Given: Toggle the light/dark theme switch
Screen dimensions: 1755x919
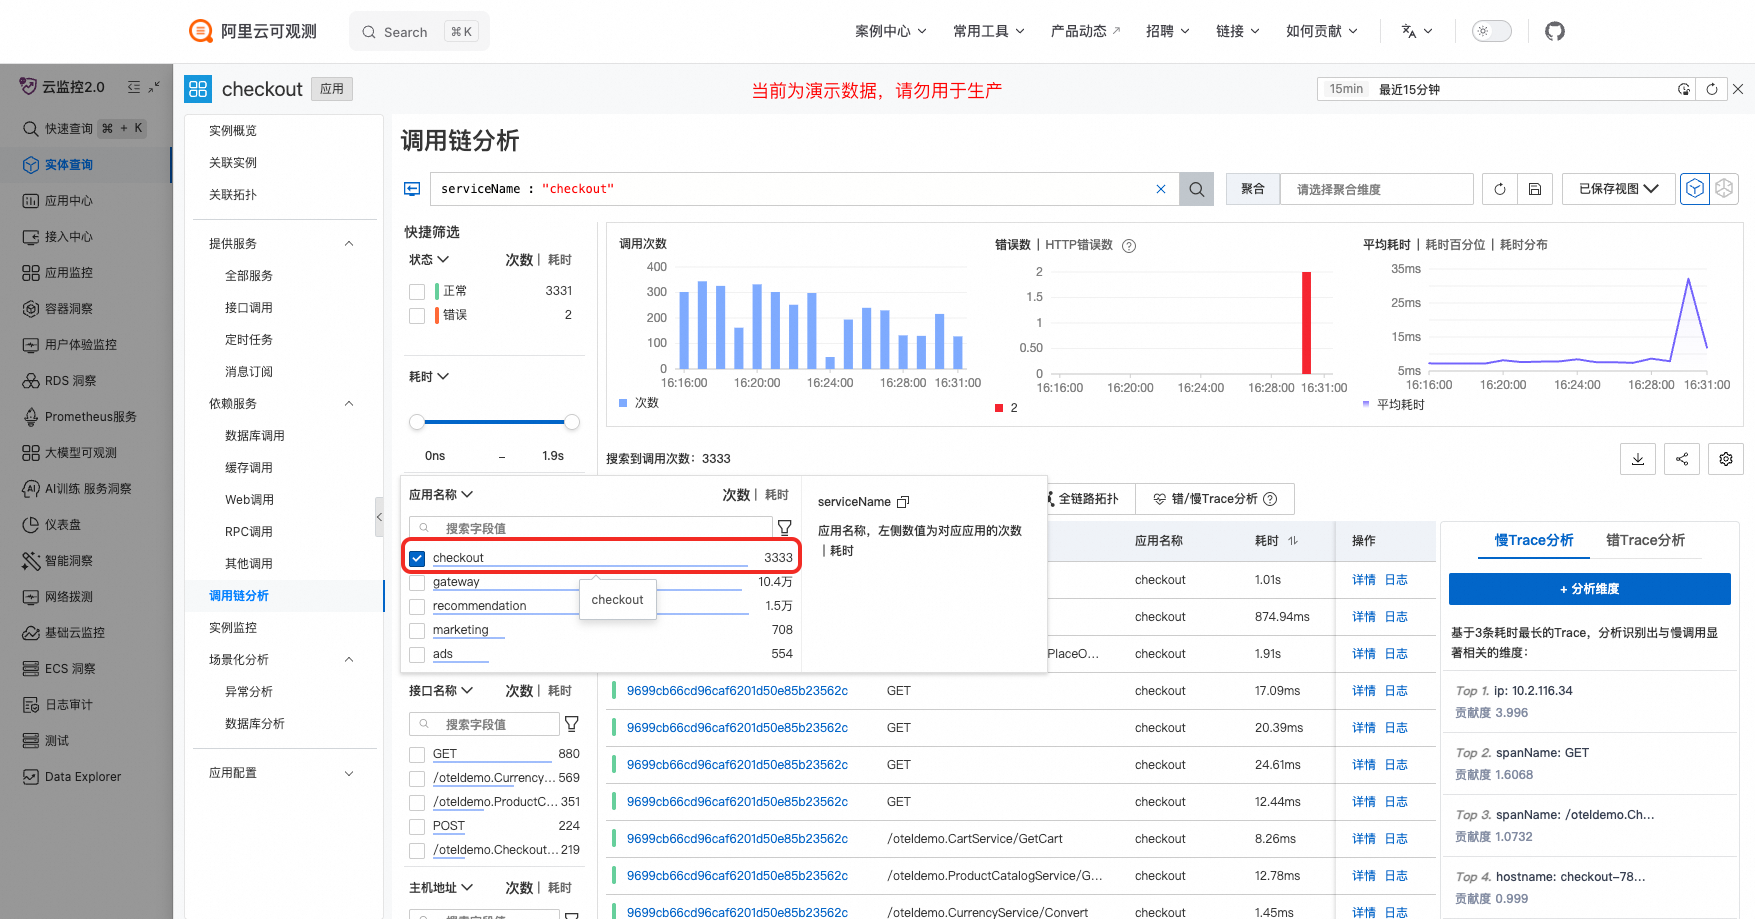Looking at the screenshot, I should coord(1491,31).
